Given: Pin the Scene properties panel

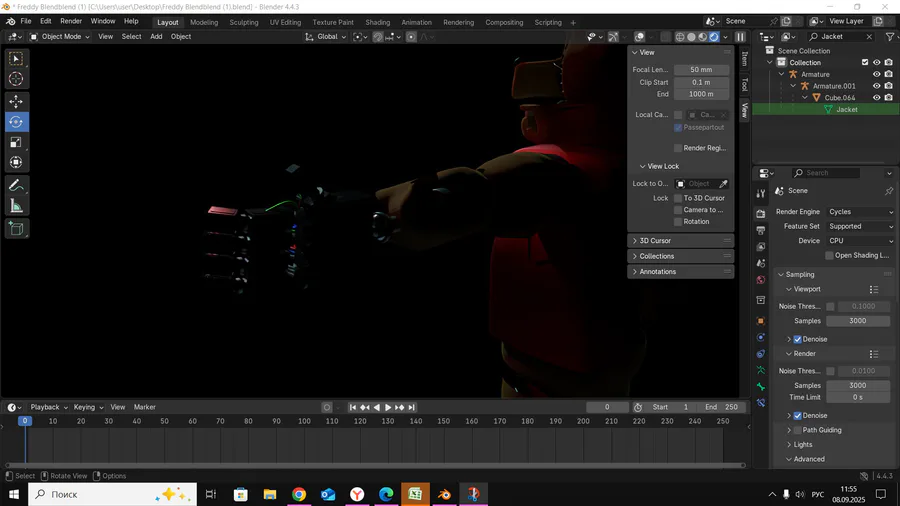Looking at the screenshot, I should (889, 191).
